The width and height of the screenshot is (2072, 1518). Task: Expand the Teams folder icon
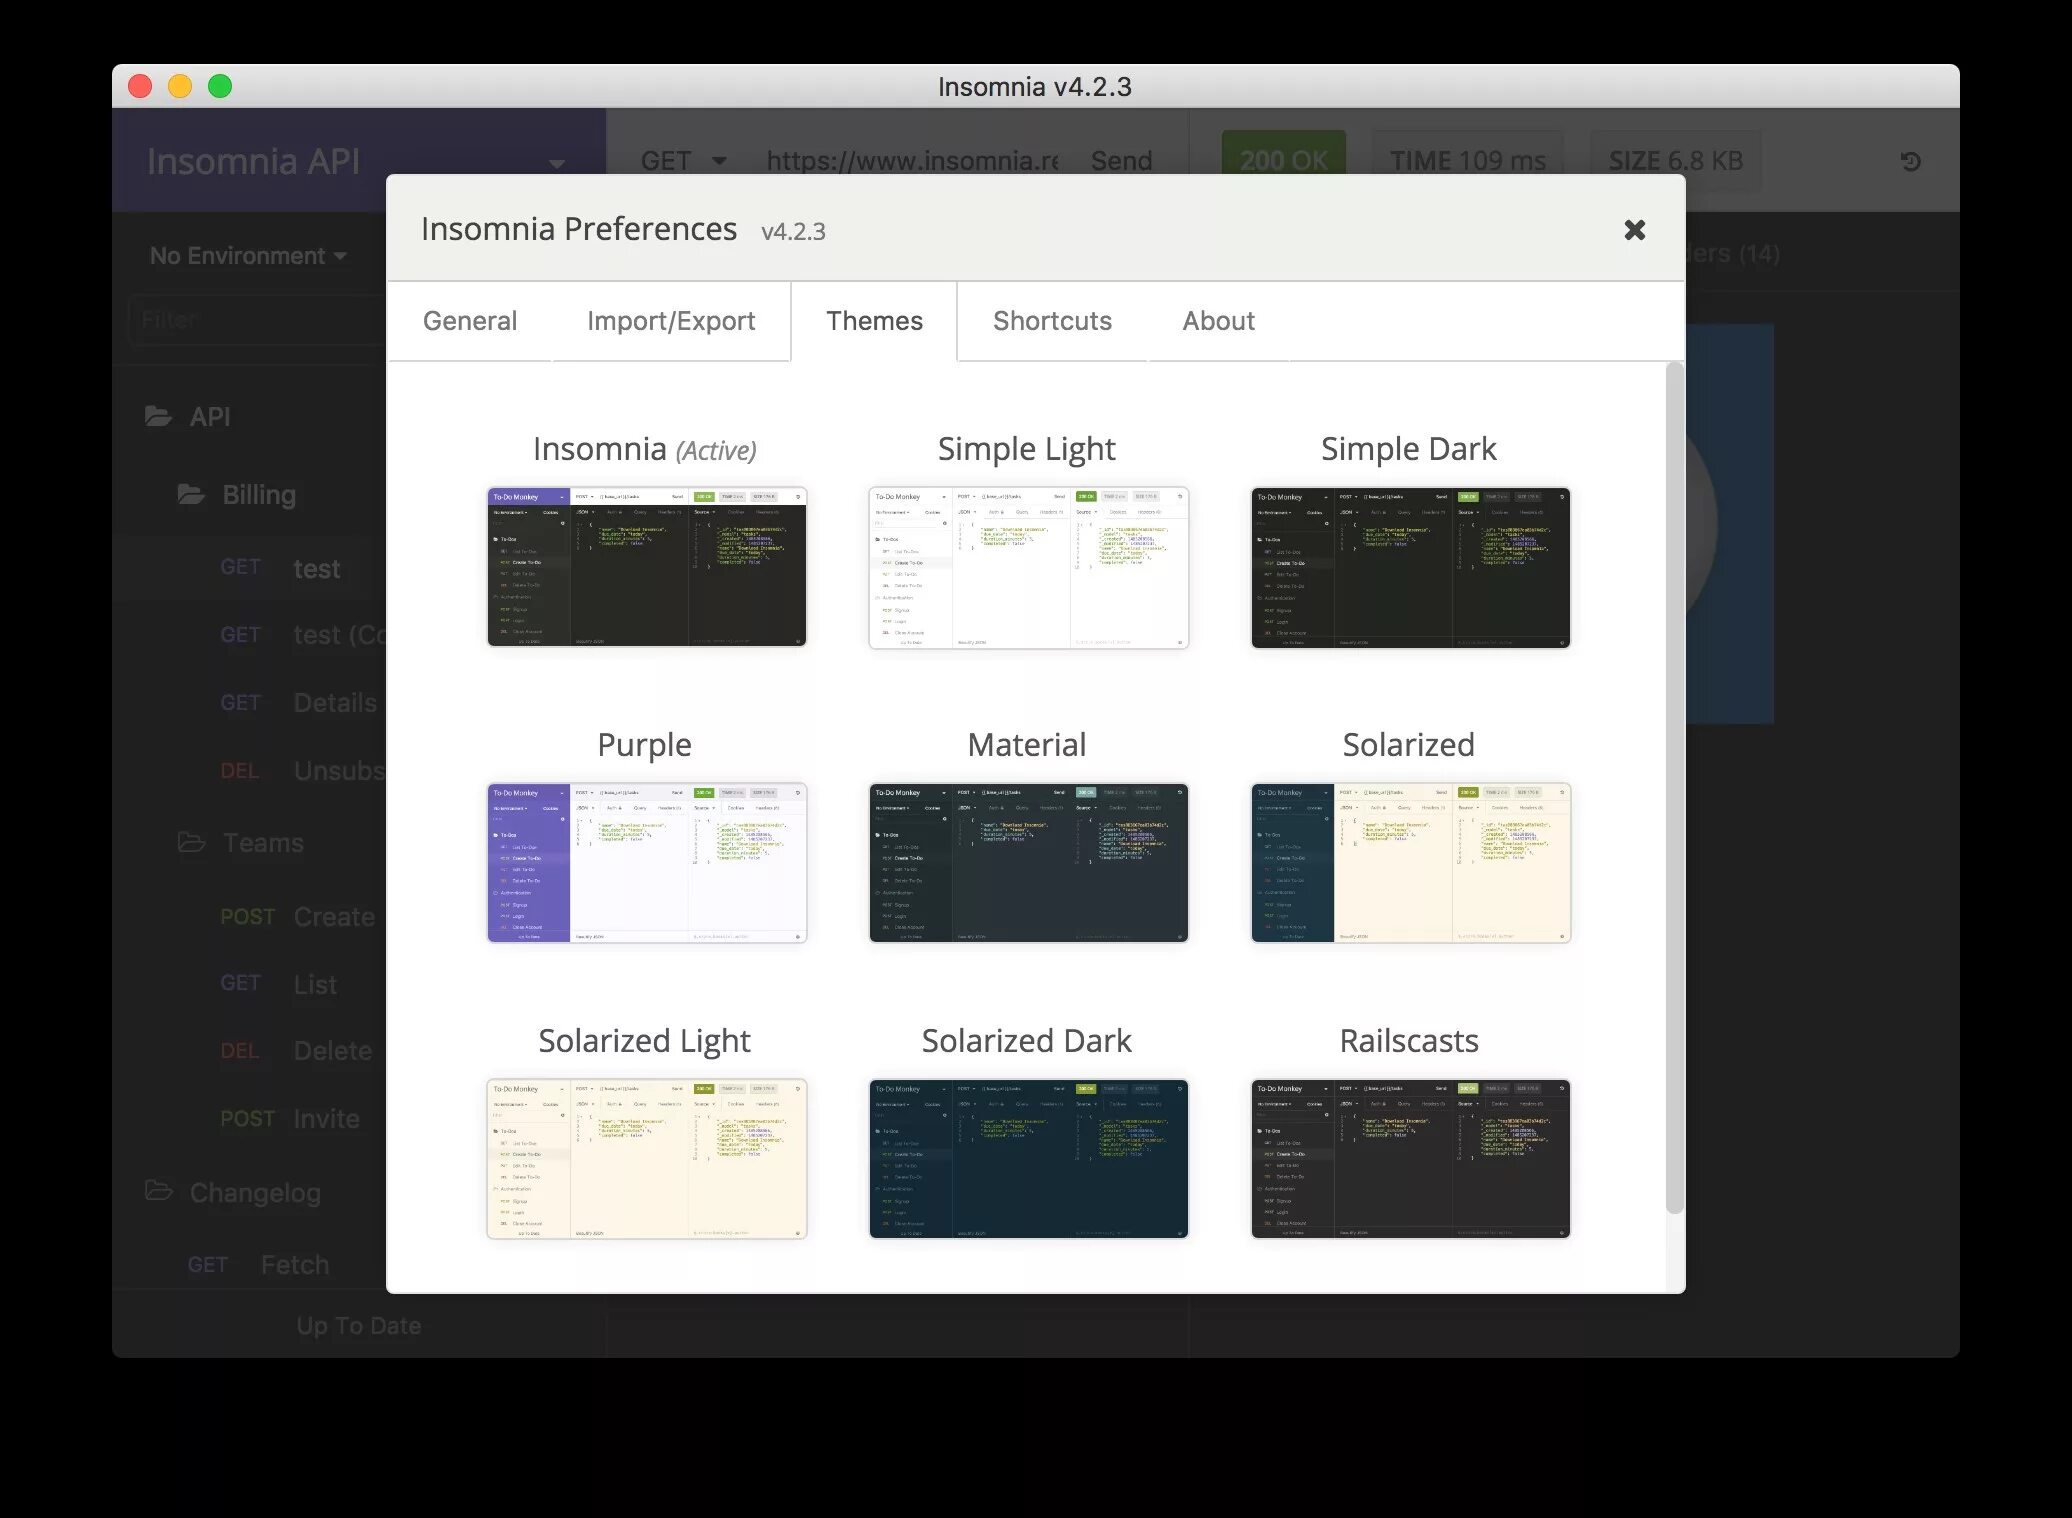pos(191,842)
